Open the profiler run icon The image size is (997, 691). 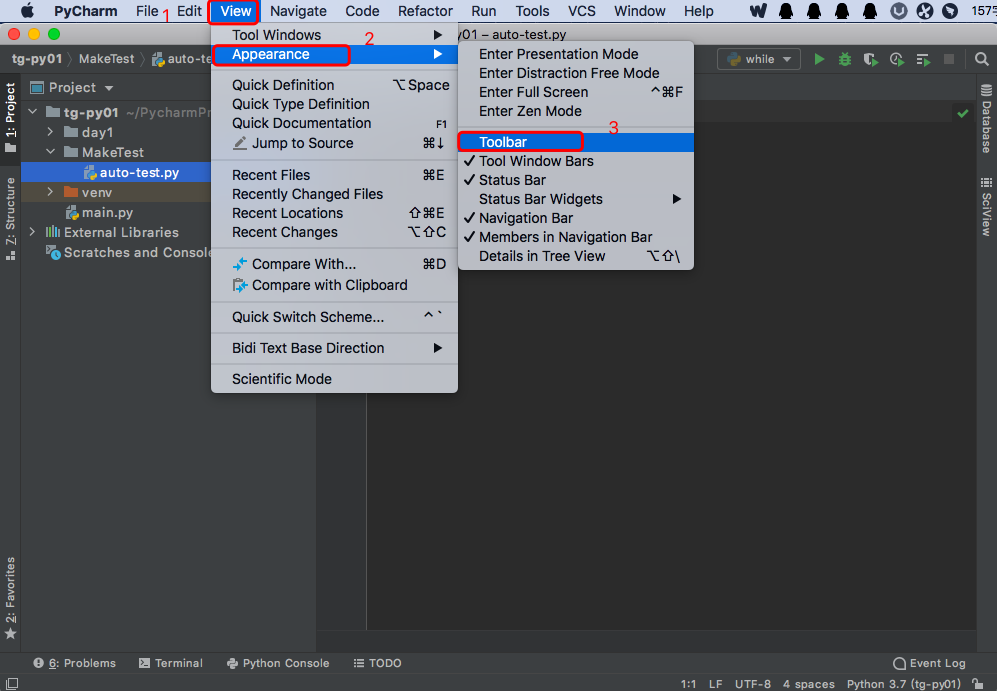897,59
